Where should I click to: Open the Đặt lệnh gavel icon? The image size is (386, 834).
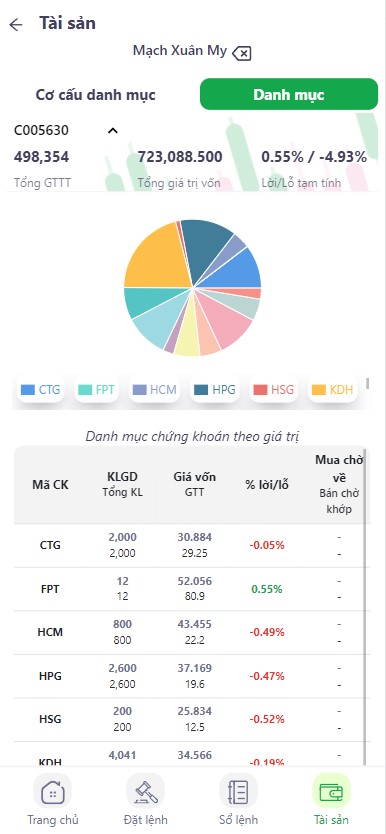point(145,790)
